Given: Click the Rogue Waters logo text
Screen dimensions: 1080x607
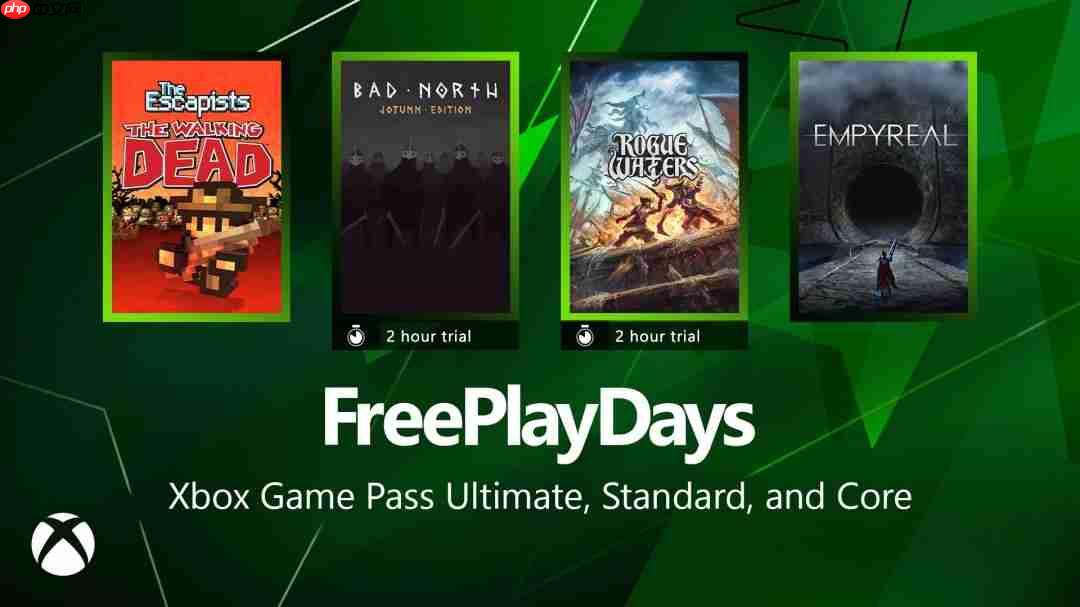Looking at the screenshot, I should (x=654, y=158).
